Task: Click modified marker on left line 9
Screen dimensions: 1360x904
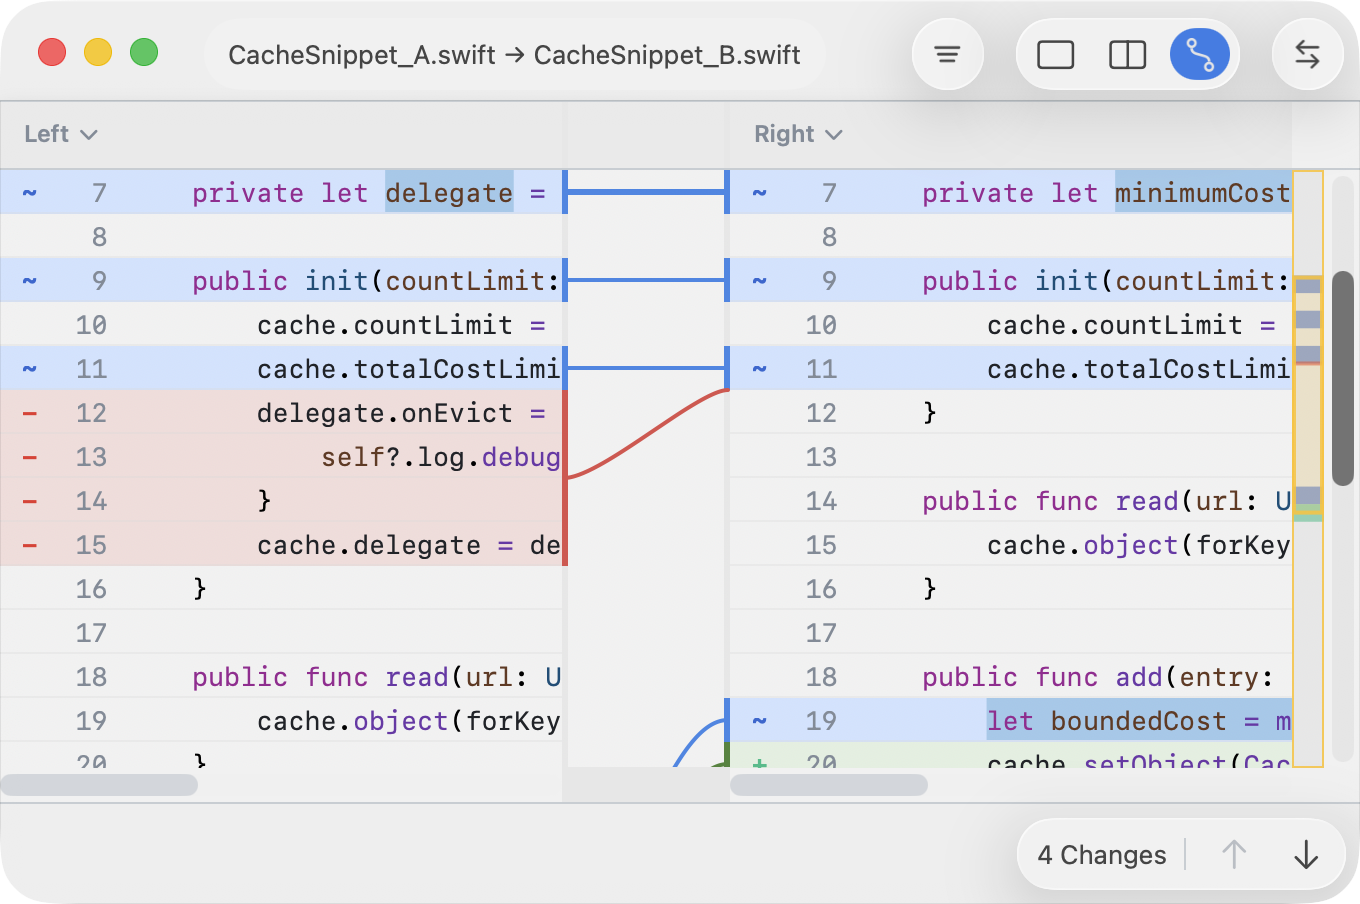Action: (x=30, y=280)
